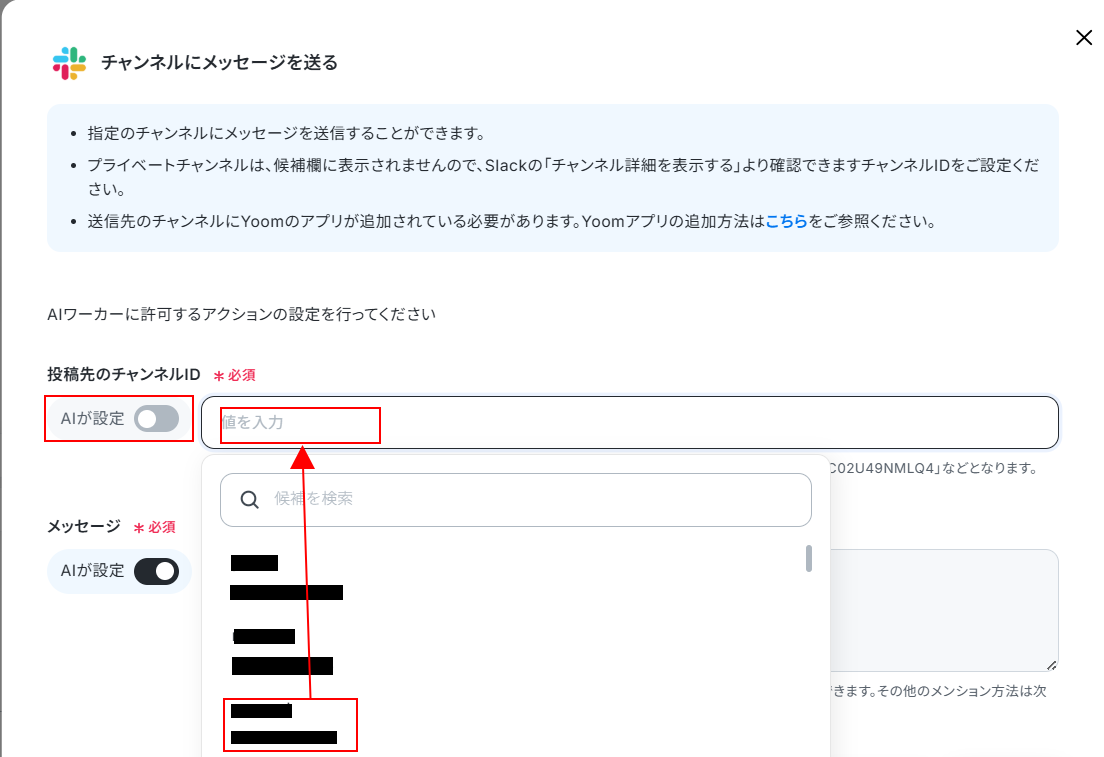
Task: Click the red 必須 mark beside チャンネルID
Action: [234, 375]
